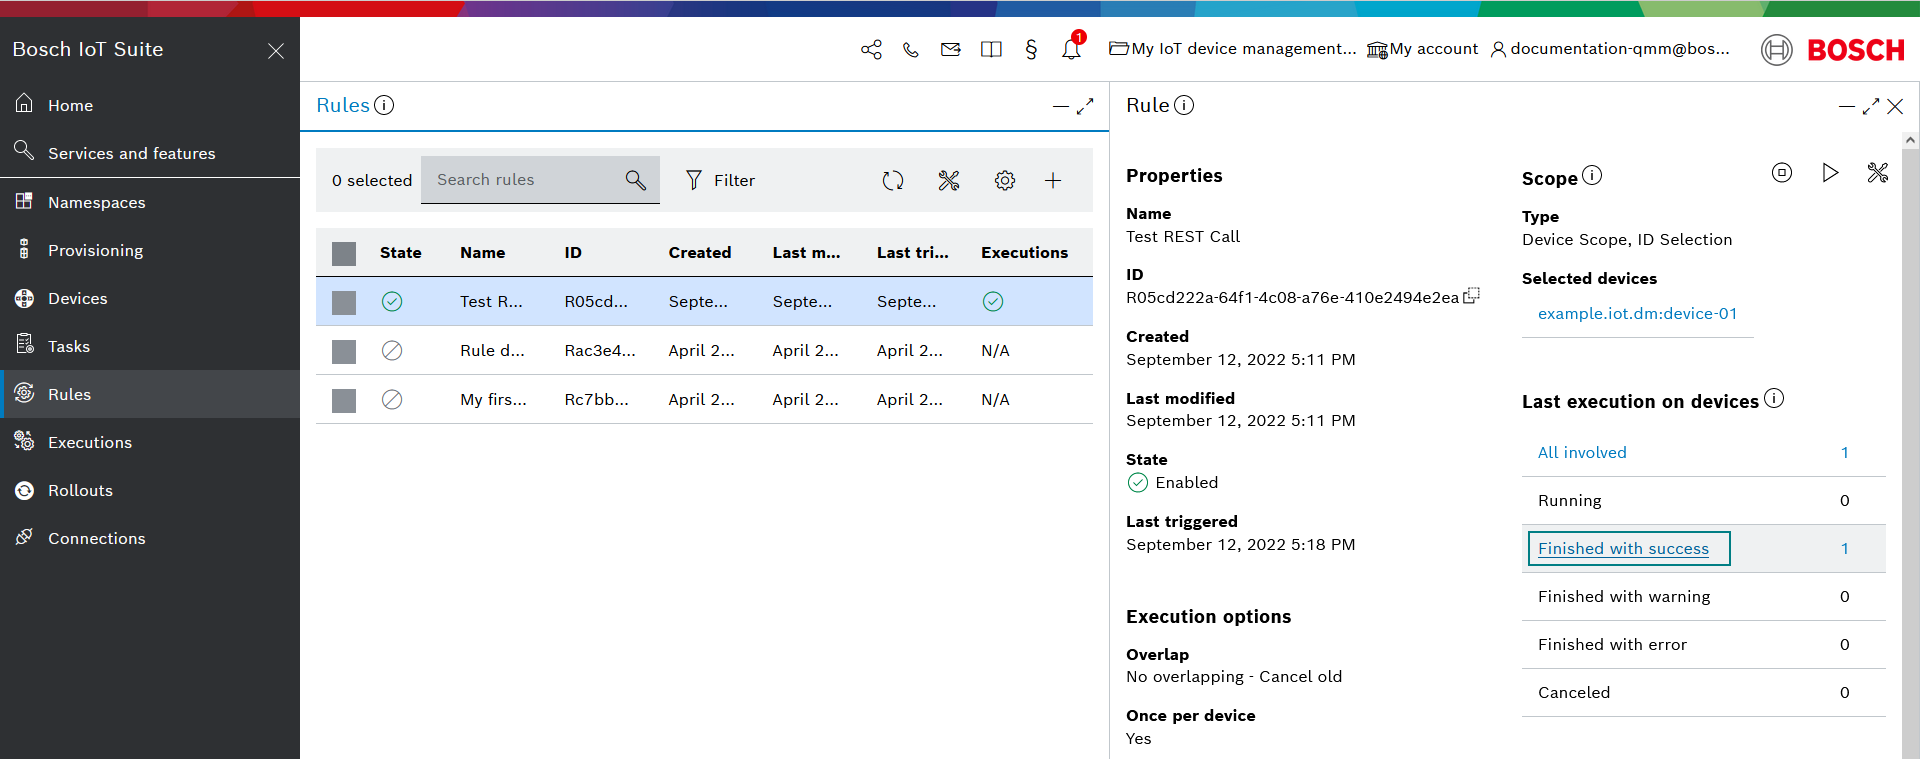Trigger the rule with play icon

[1830, 173]
